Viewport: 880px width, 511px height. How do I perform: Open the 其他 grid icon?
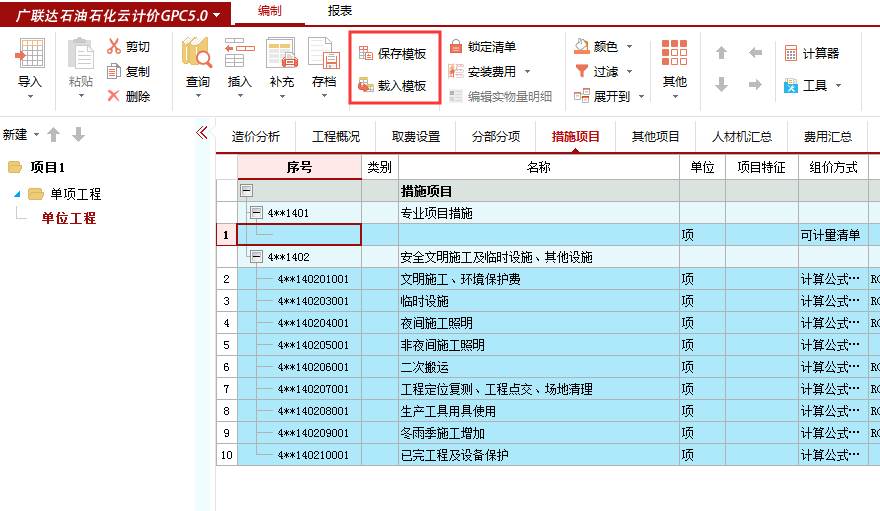(x=675, y=53)
